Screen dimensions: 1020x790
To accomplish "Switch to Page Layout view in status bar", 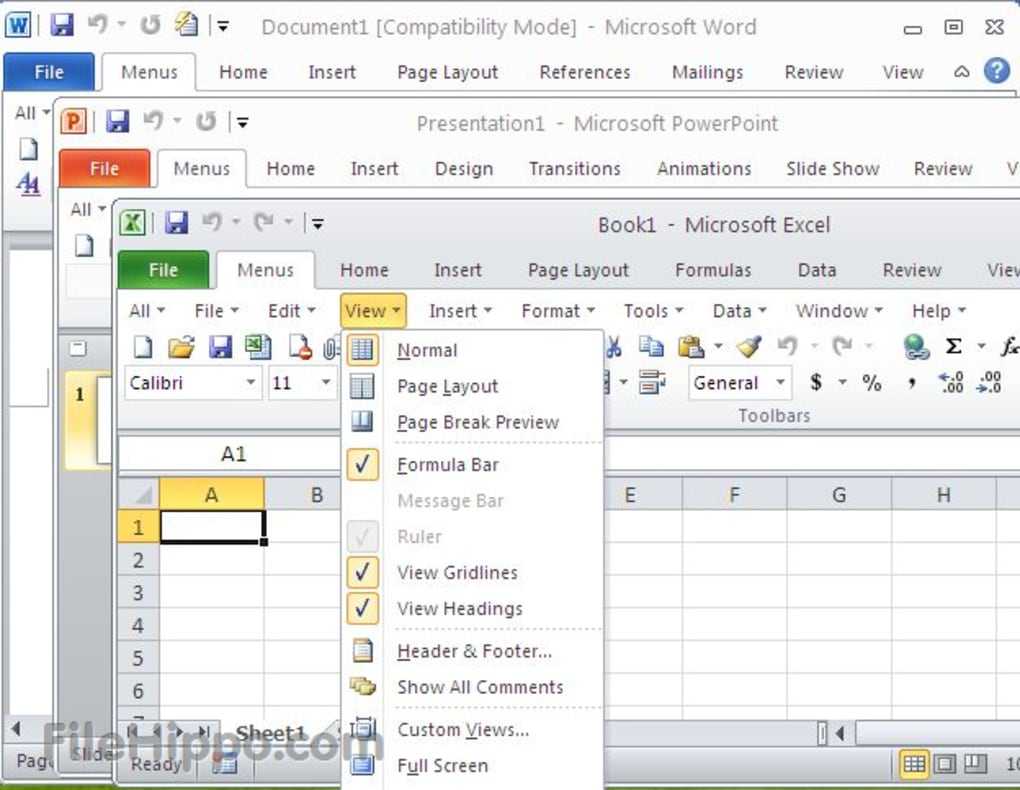I will click(944, 765).
